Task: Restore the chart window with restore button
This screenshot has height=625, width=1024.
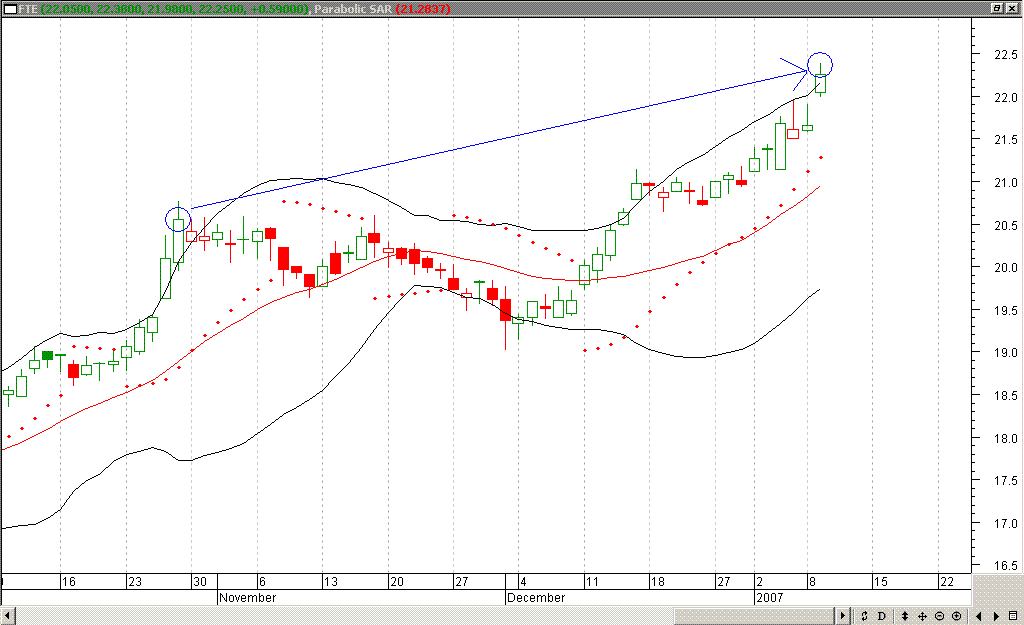Action: (x=997, y=8)
